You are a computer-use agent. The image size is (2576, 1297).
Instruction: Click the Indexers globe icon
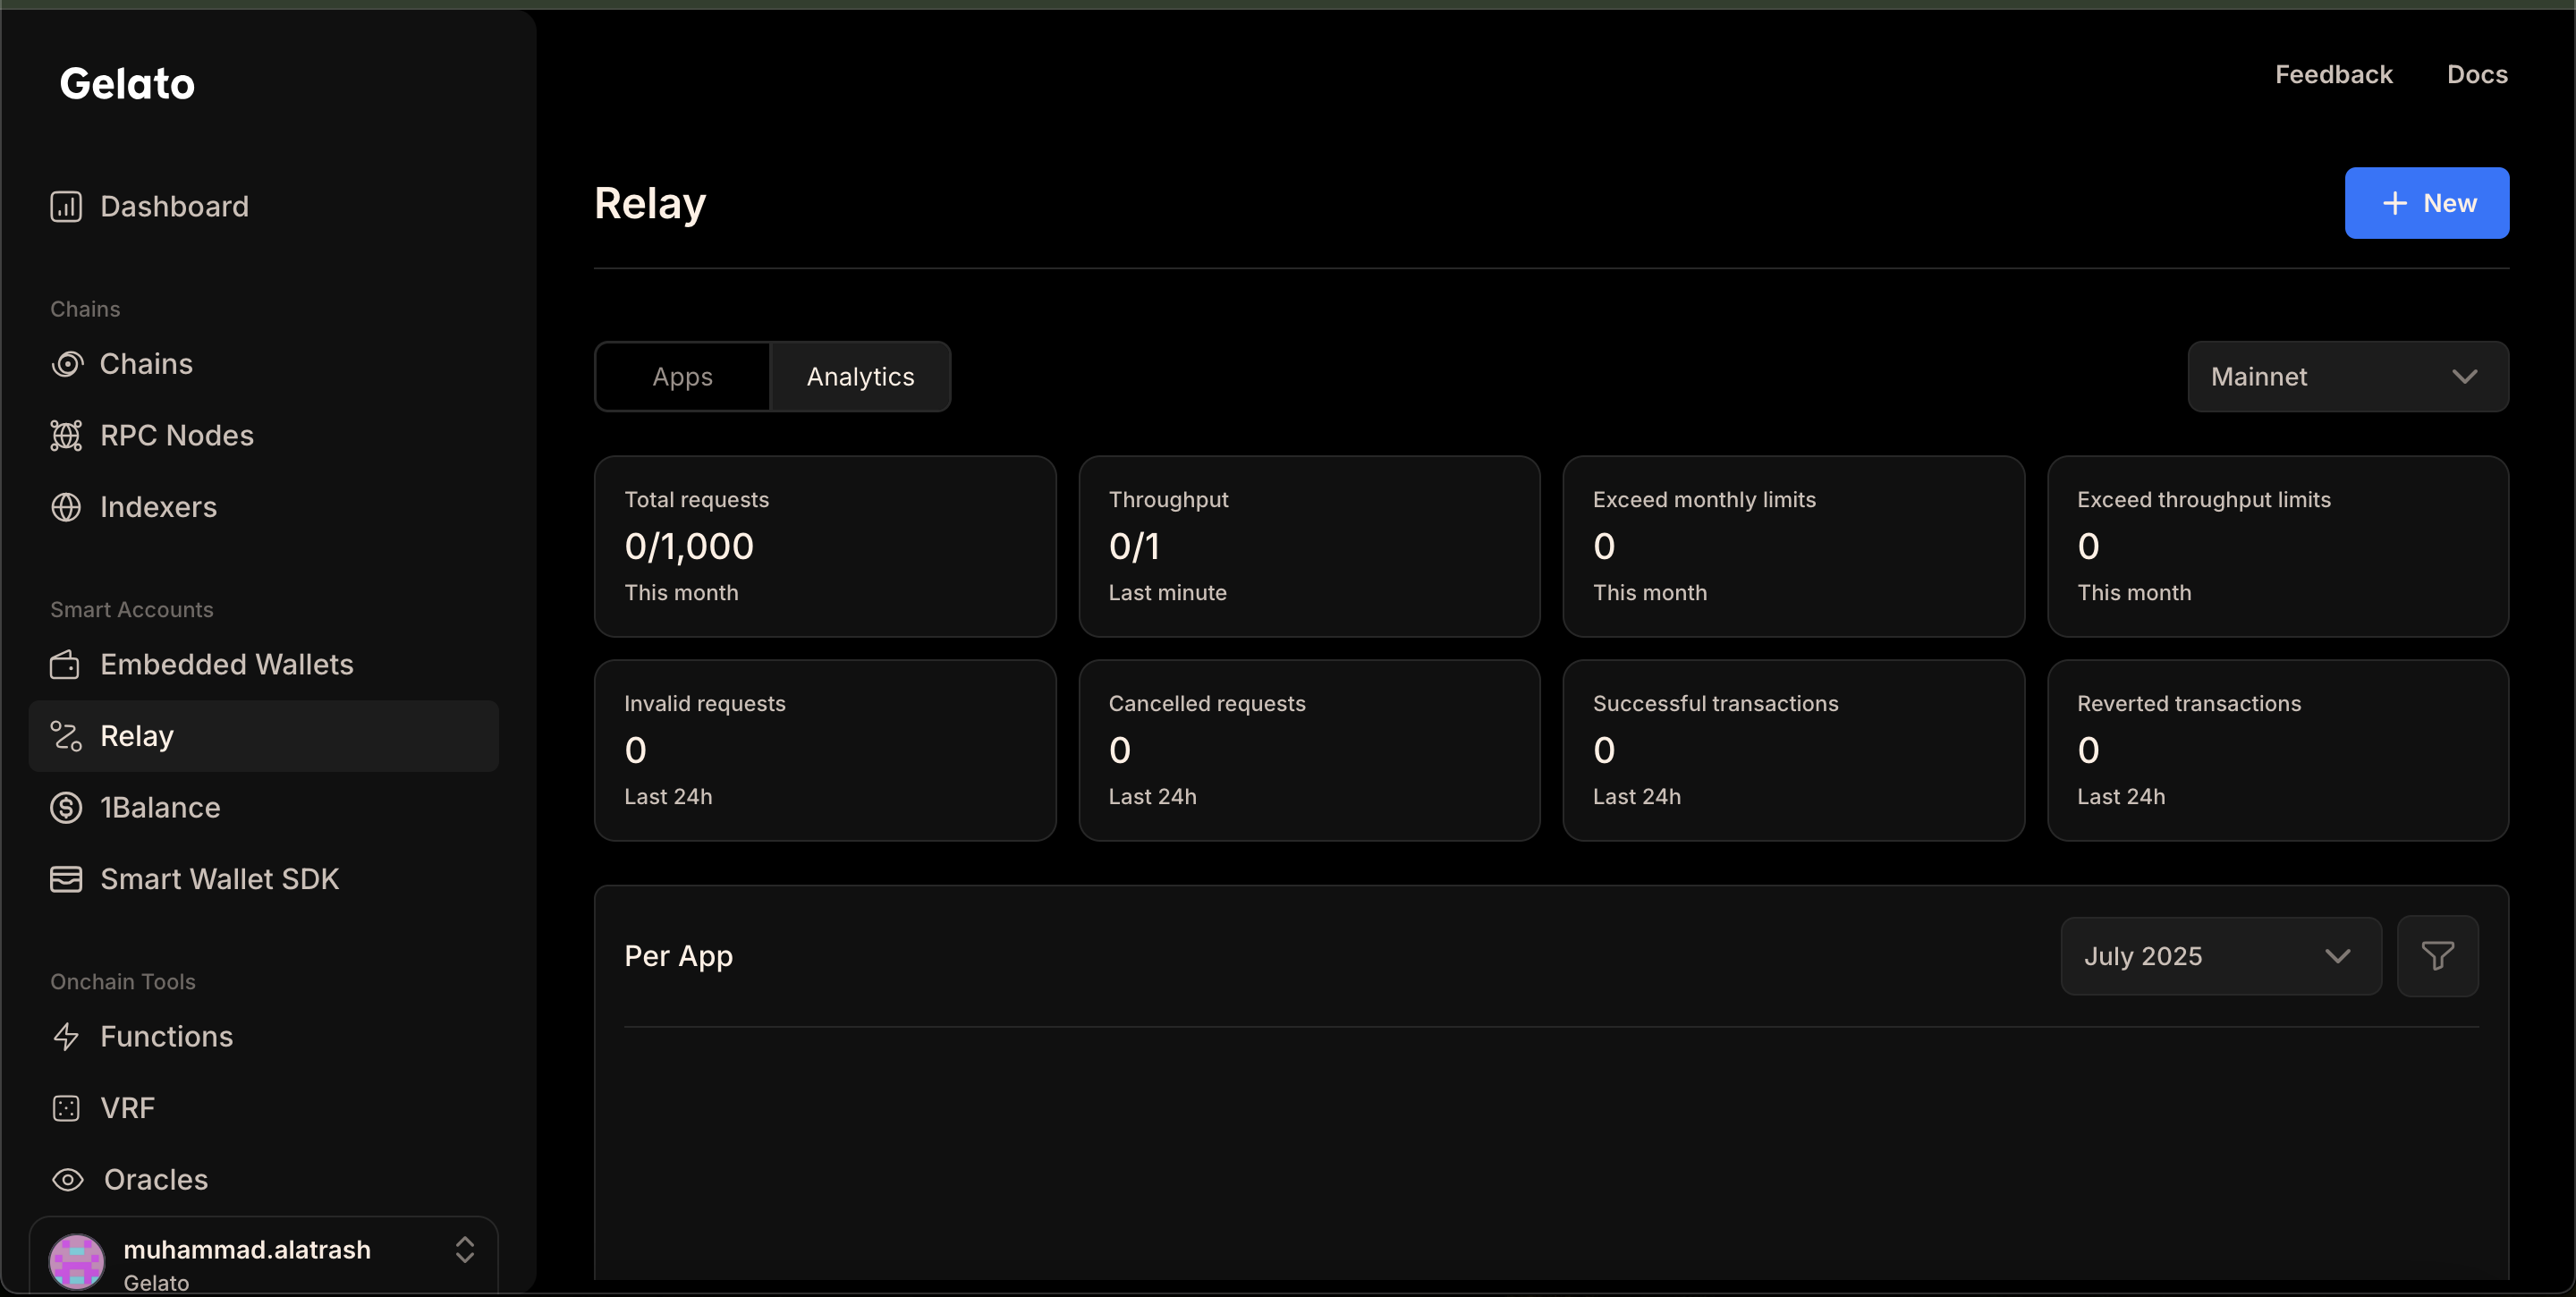coord(66,508)
